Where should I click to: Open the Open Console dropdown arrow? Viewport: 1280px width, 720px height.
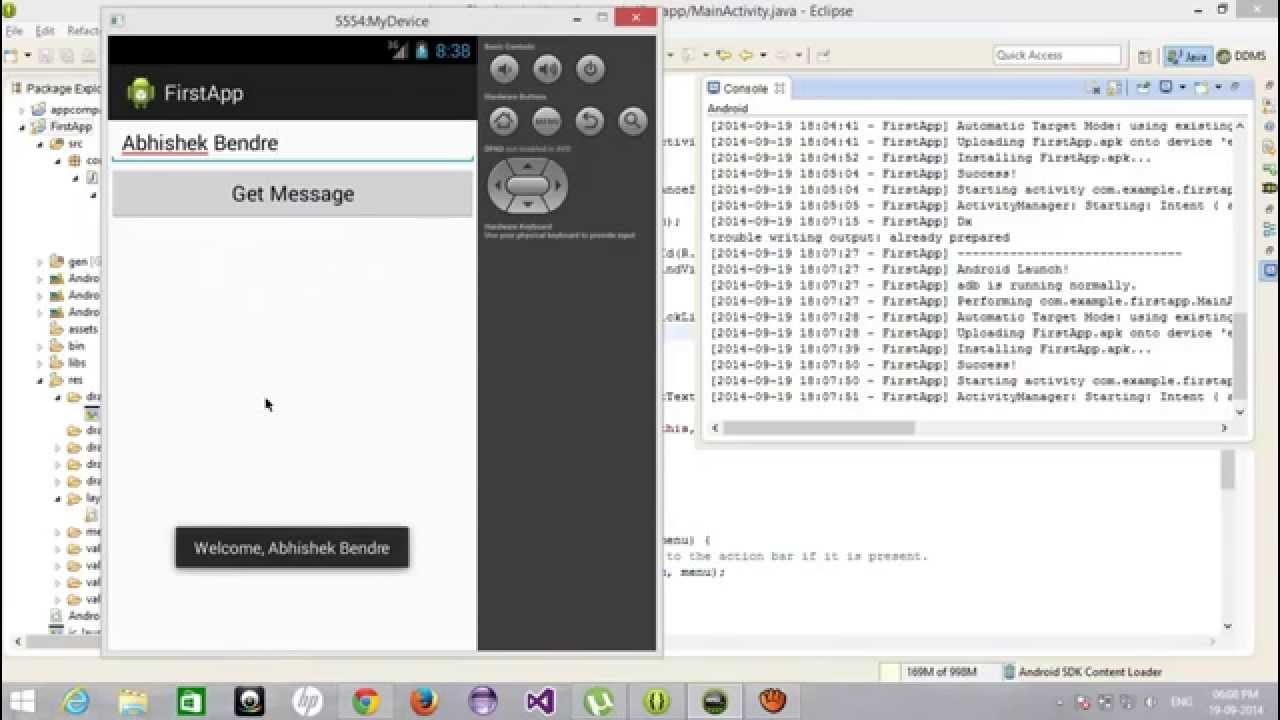[1217, 88]
